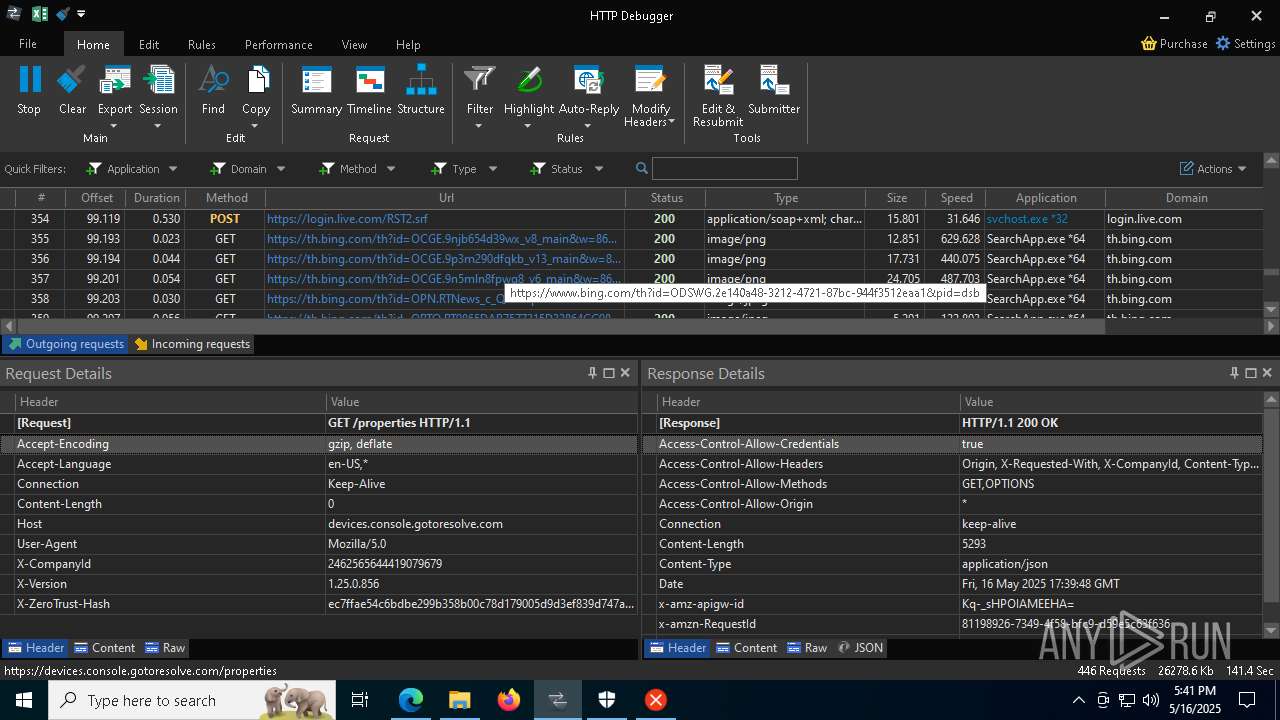The image size is (1280, 720).
Task: Show request Raw tab
Action: click(x=165, y=648)
